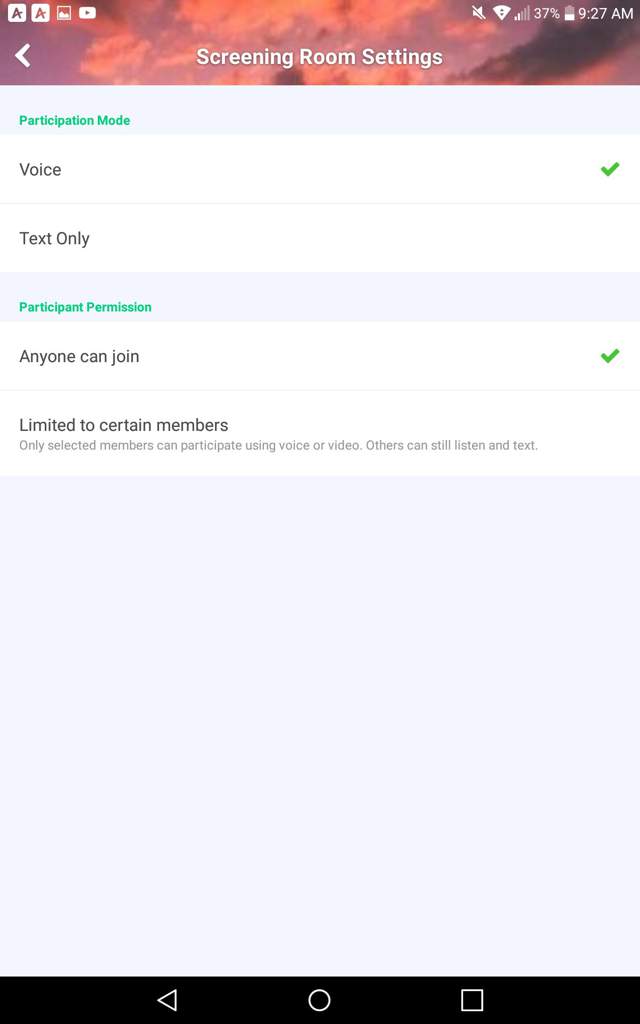Click Screening Room Settings title
The image size is (640, 1024).
[x=319, y=57]
